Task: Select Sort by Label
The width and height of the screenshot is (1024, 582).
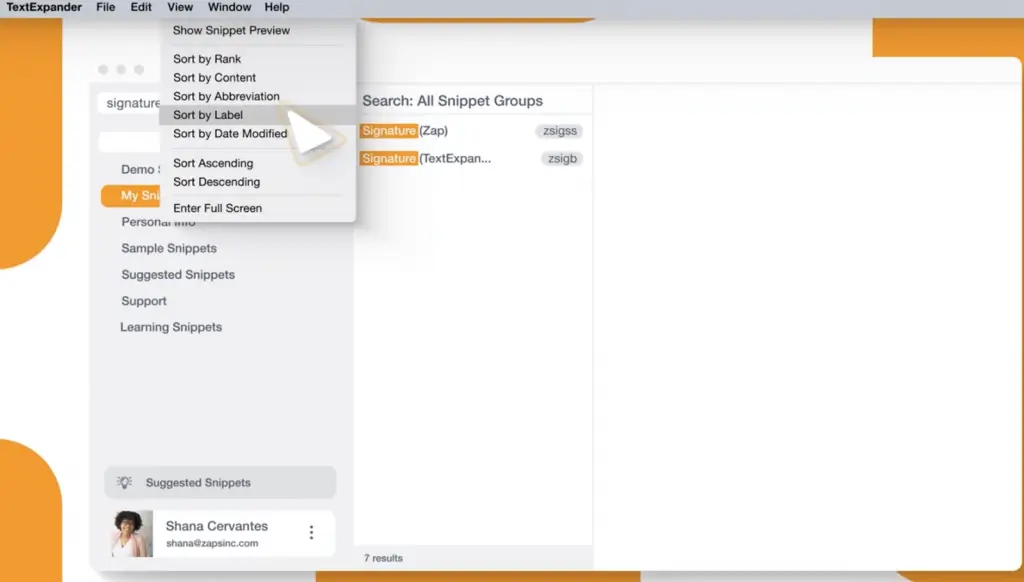Action: (x=257, y=115)
